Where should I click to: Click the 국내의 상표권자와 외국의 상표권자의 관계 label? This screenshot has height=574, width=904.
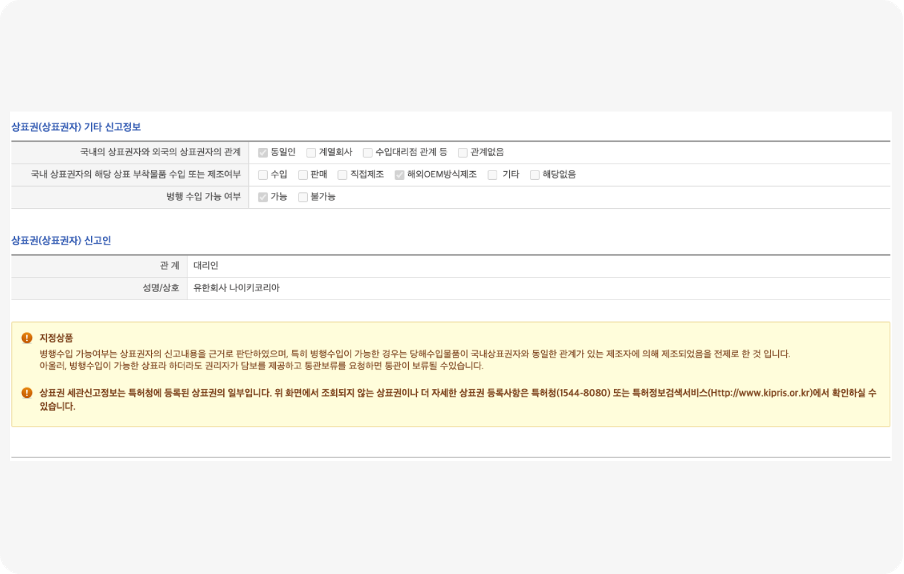click(160, 152)
